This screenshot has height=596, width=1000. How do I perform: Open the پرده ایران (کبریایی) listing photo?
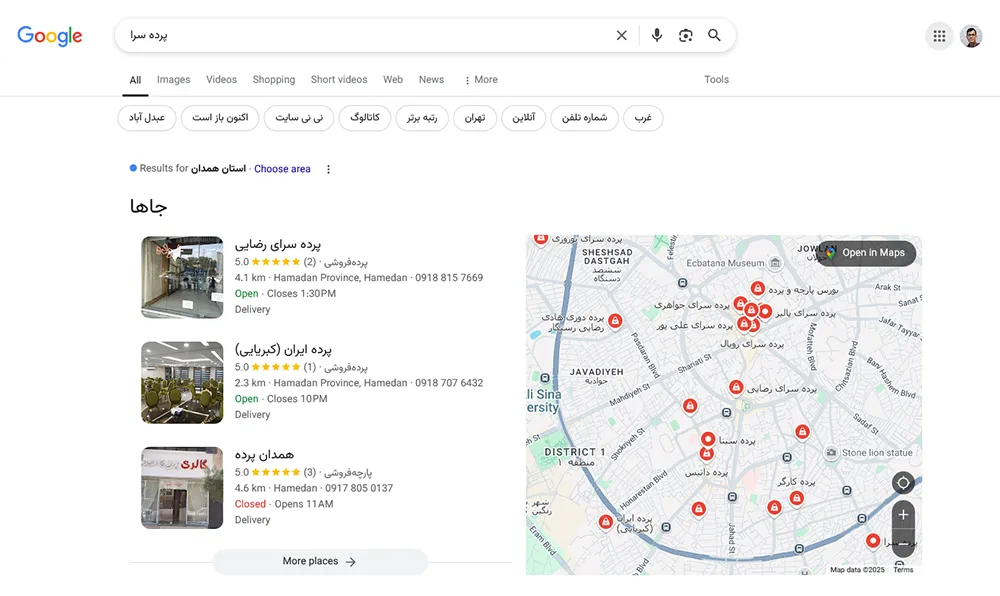click(182, 382)
